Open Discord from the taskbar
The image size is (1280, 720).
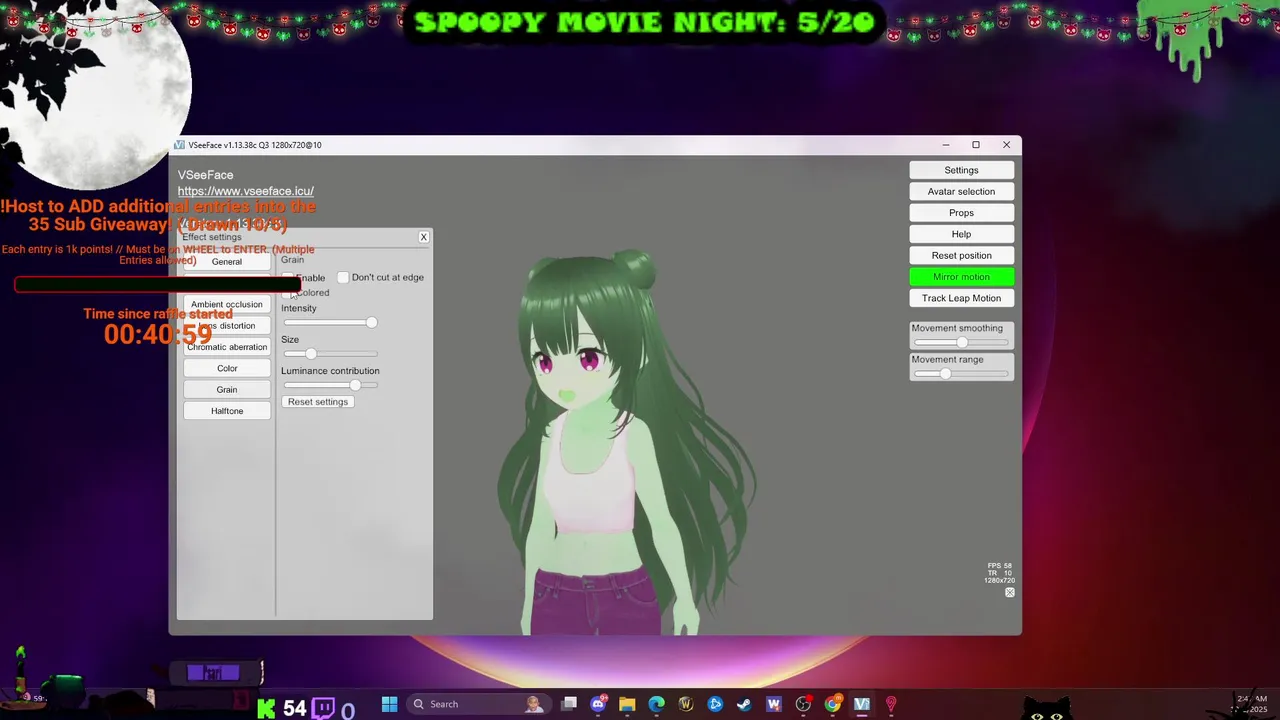(598, 704)
